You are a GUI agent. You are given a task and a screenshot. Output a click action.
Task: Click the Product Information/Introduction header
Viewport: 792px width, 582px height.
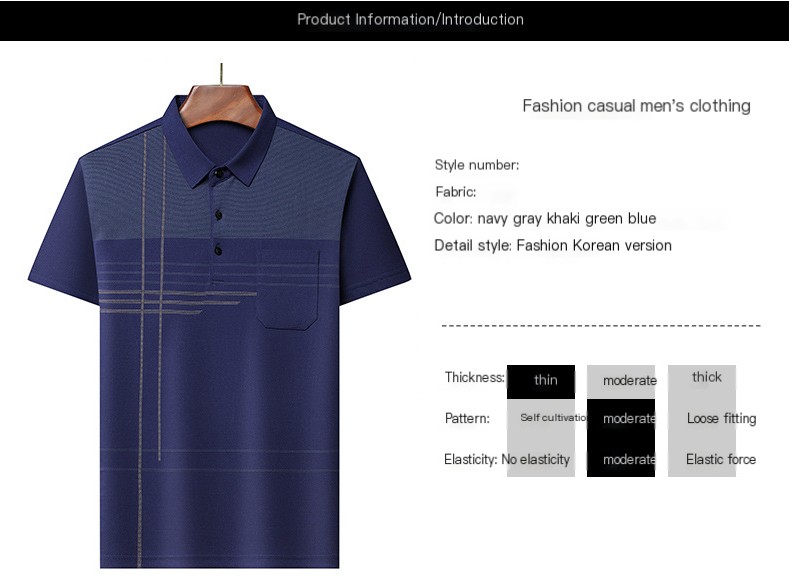410,20
